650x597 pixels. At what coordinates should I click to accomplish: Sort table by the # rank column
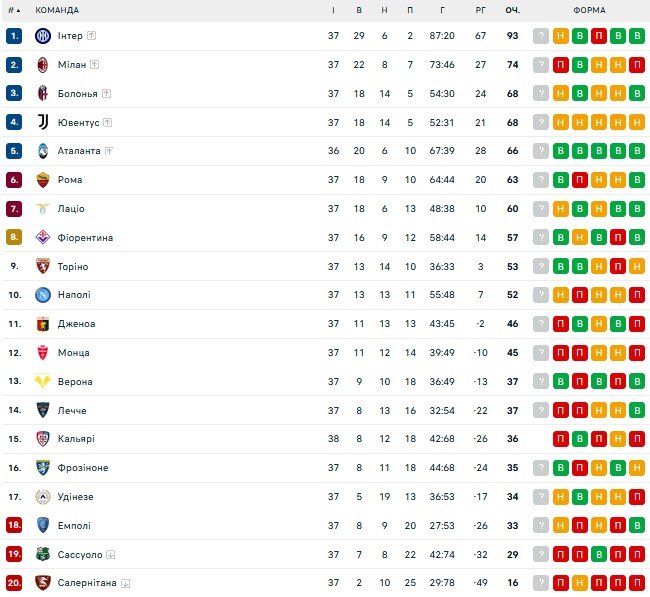(12, 10)
